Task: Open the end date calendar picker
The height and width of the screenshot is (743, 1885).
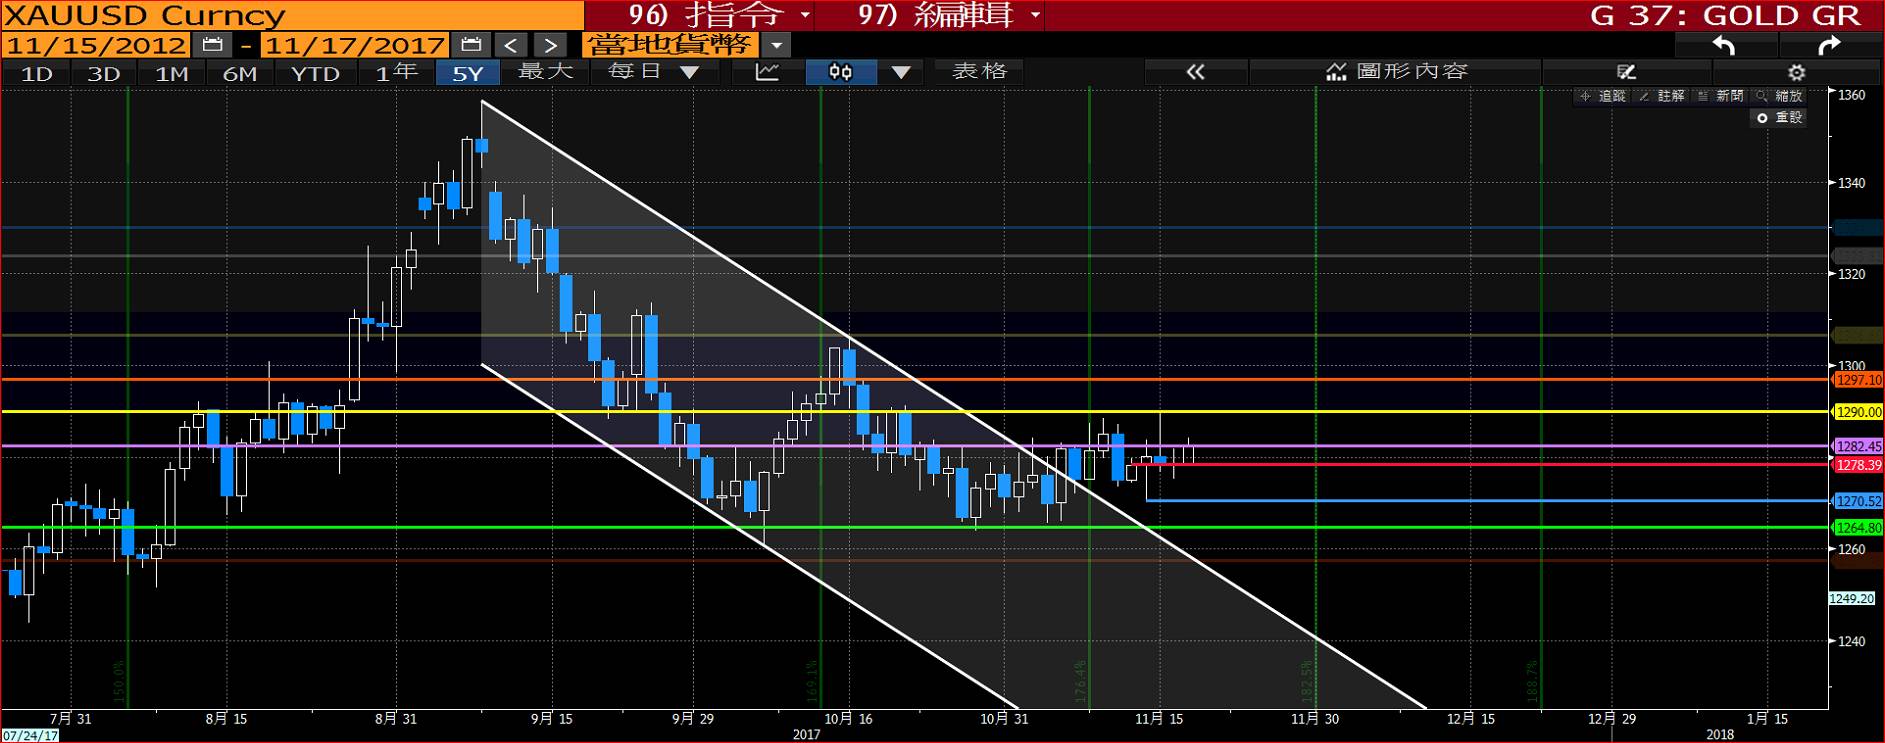Action: coord(472,45)
